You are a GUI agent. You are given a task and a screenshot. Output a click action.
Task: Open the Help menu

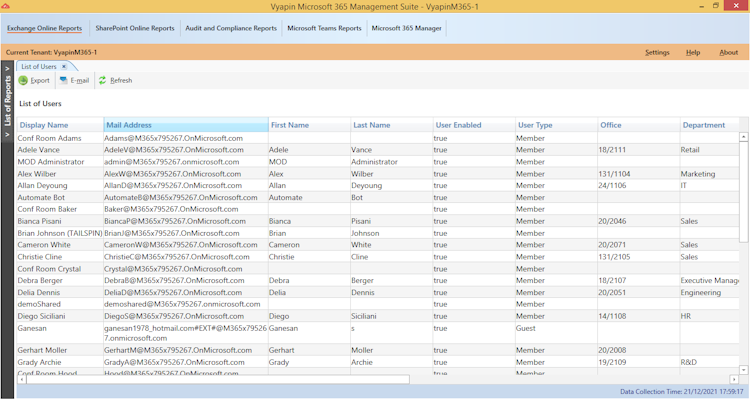pos(693,52)
